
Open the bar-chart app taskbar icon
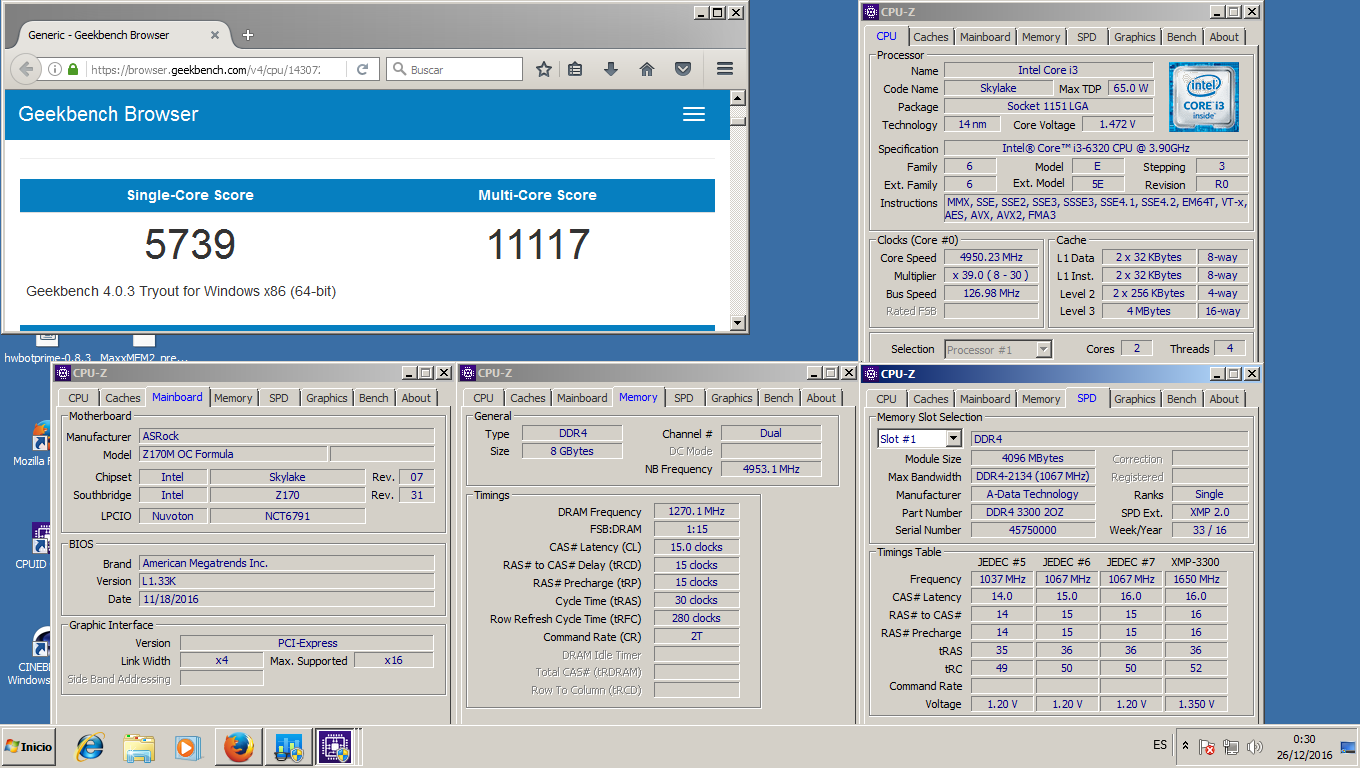point(288,747)
